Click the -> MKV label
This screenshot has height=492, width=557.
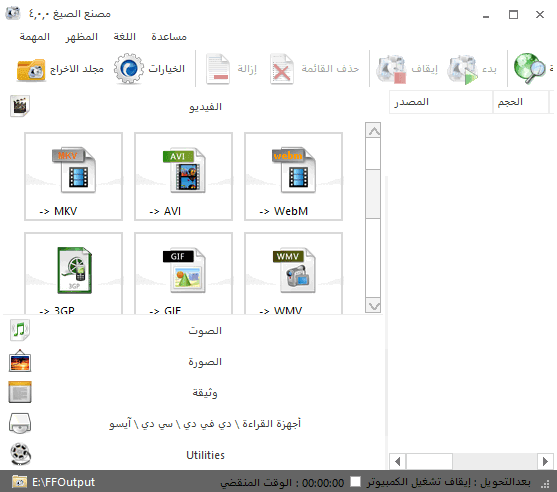58,211
